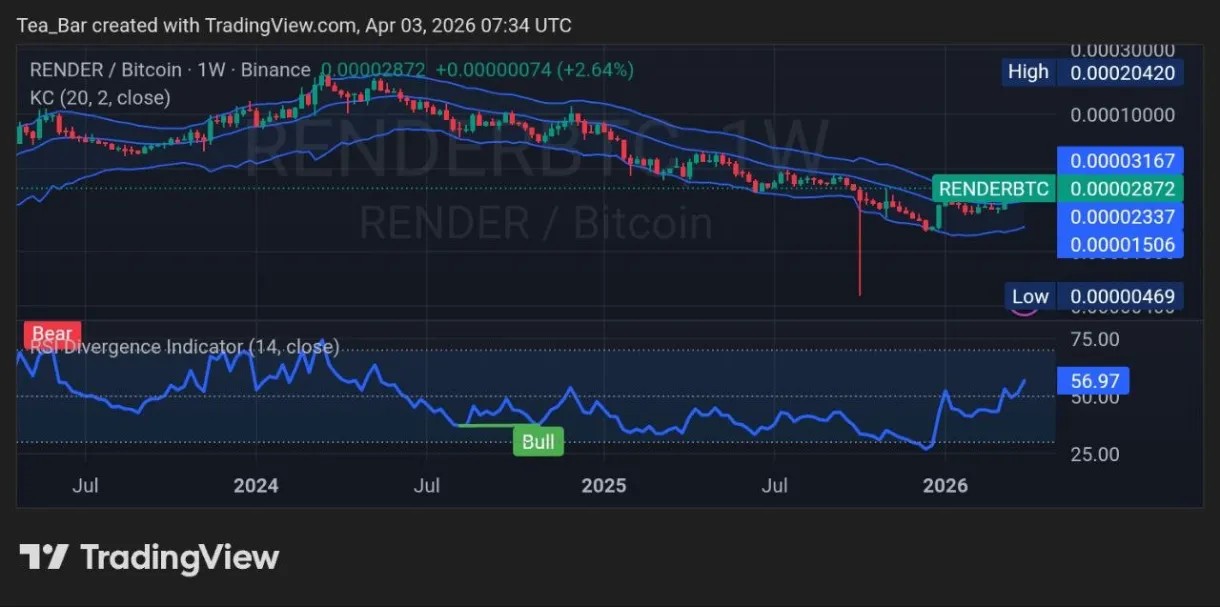Click the green 0.00002872 price axis label
Image resolution: width=1220 pixels, height=607 pixels.
pyautogui.click(x=1120, y=188)
